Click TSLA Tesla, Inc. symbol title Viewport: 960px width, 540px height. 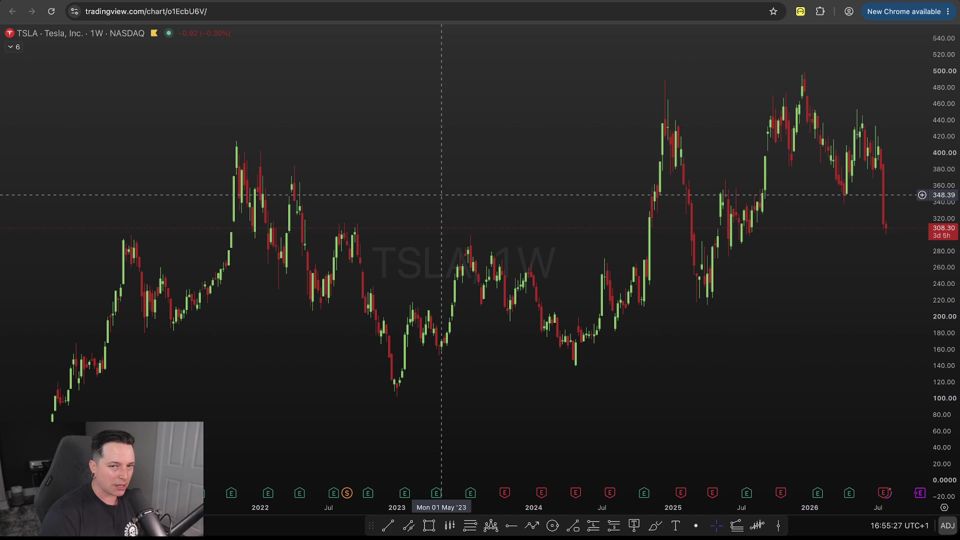[80, 33]
